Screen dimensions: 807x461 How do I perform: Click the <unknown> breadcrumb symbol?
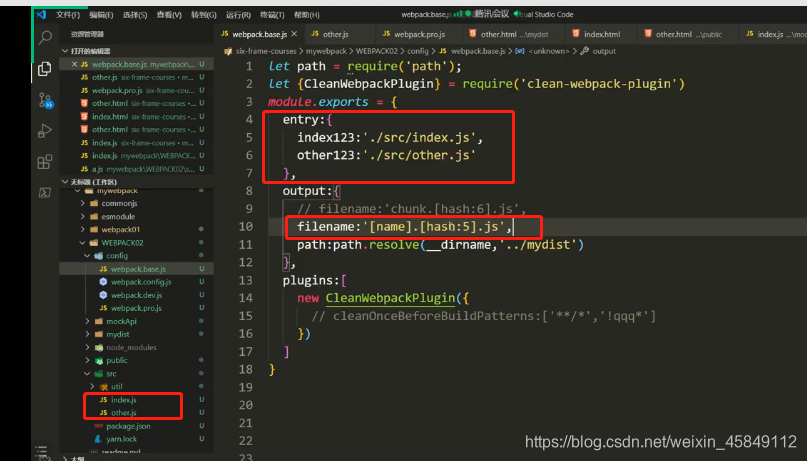pyautogui.click(x=549, y=51)
